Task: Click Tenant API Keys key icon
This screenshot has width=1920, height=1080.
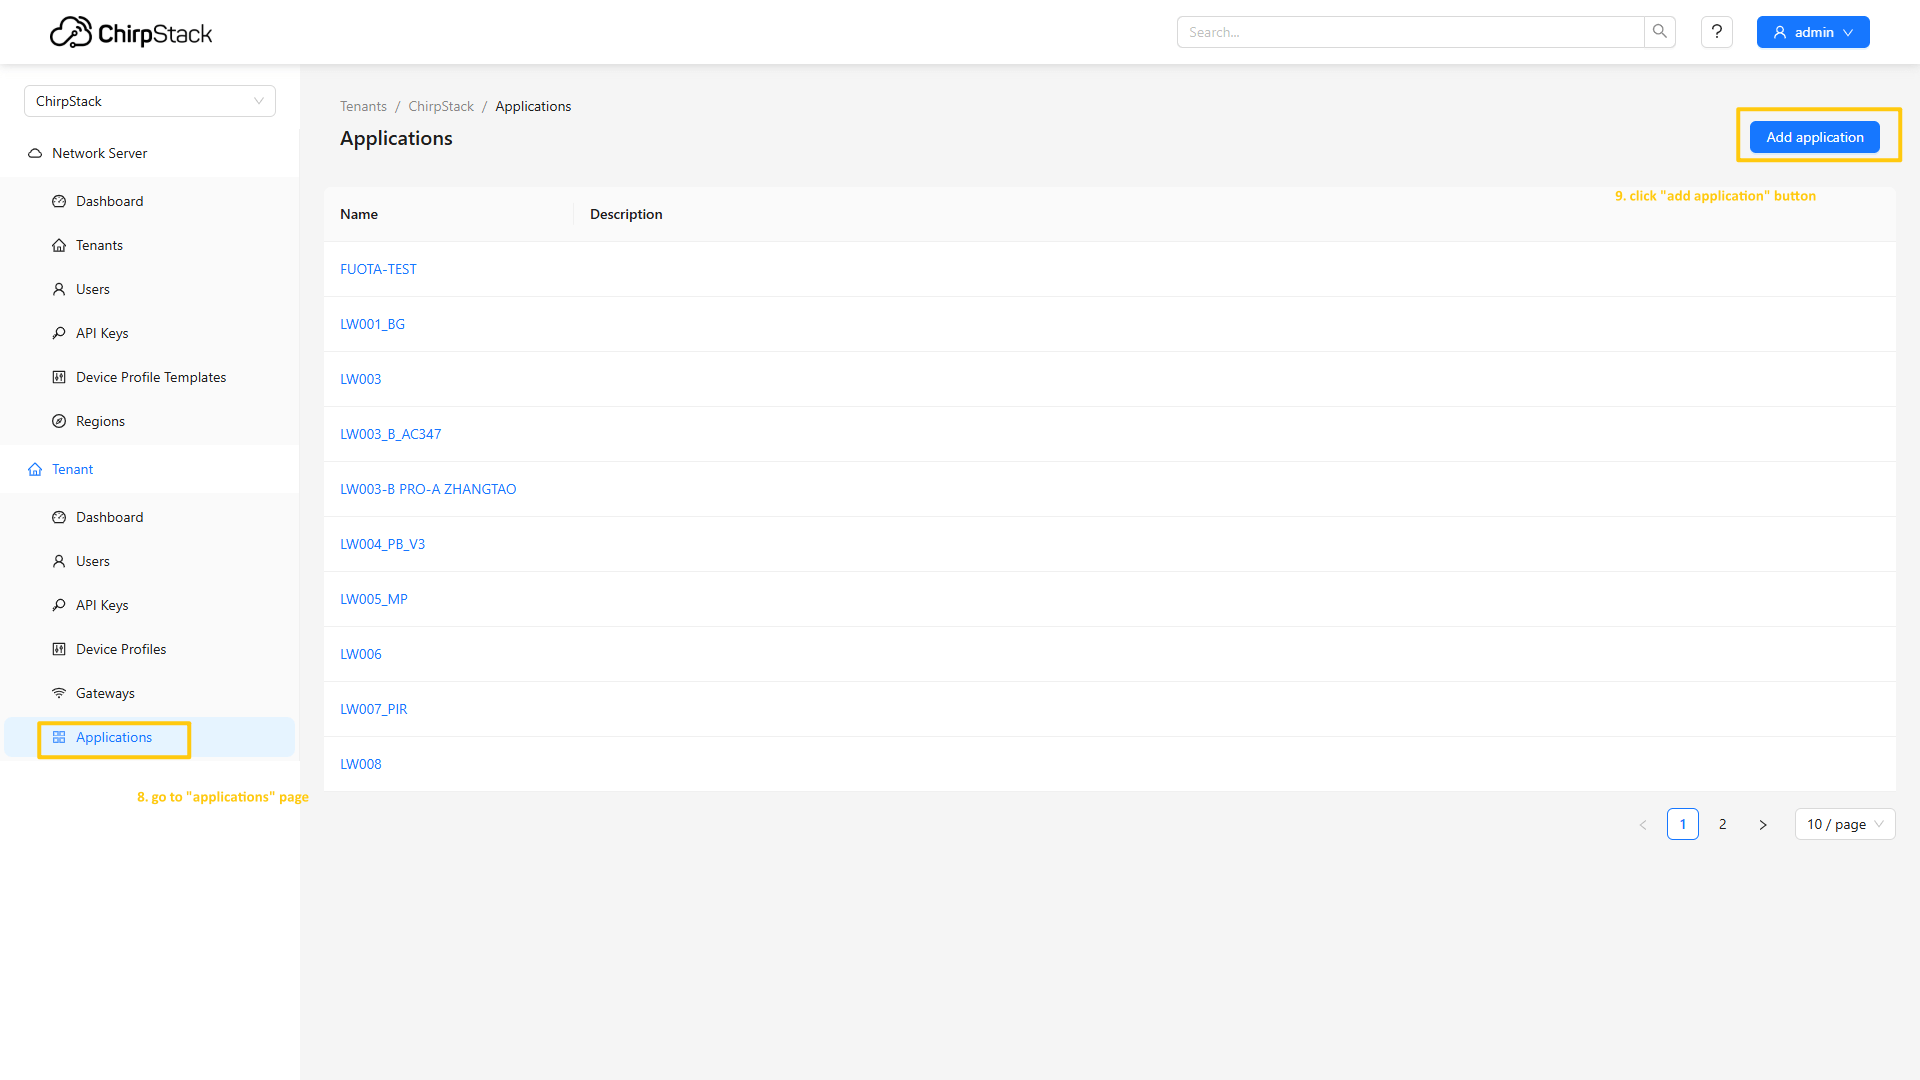Action: (59, 605)
